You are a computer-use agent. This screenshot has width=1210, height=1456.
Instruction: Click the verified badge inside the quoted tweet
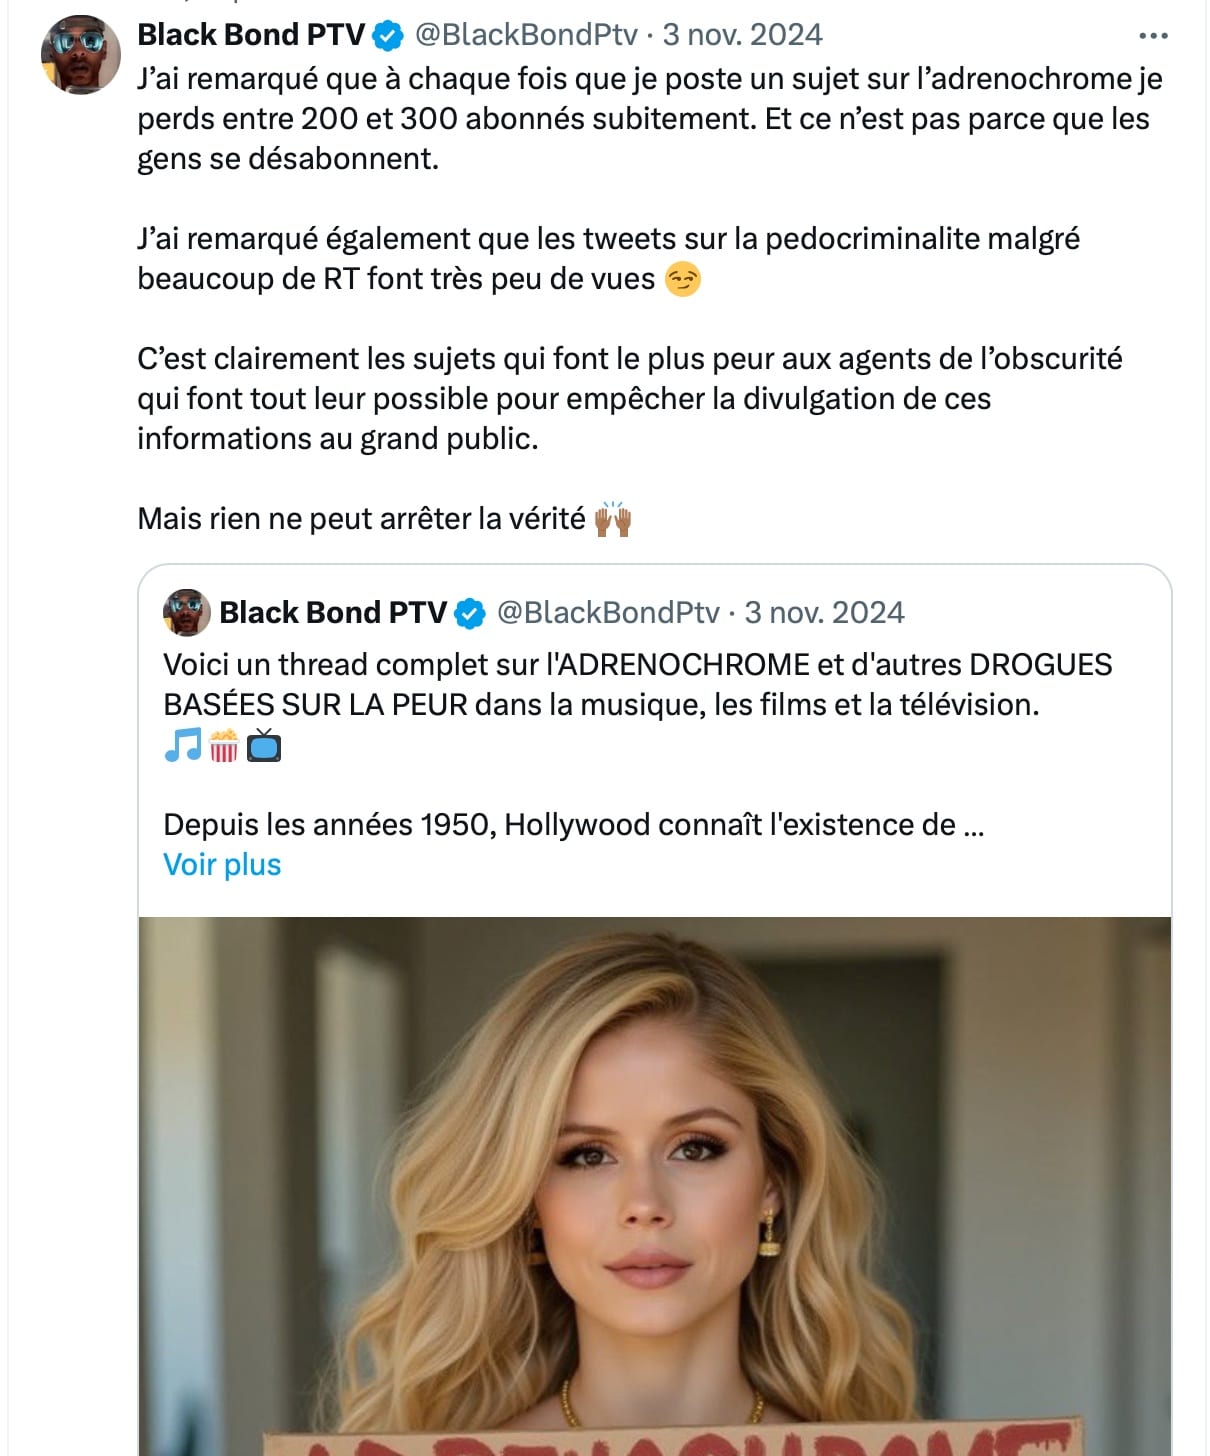[470, 613]
